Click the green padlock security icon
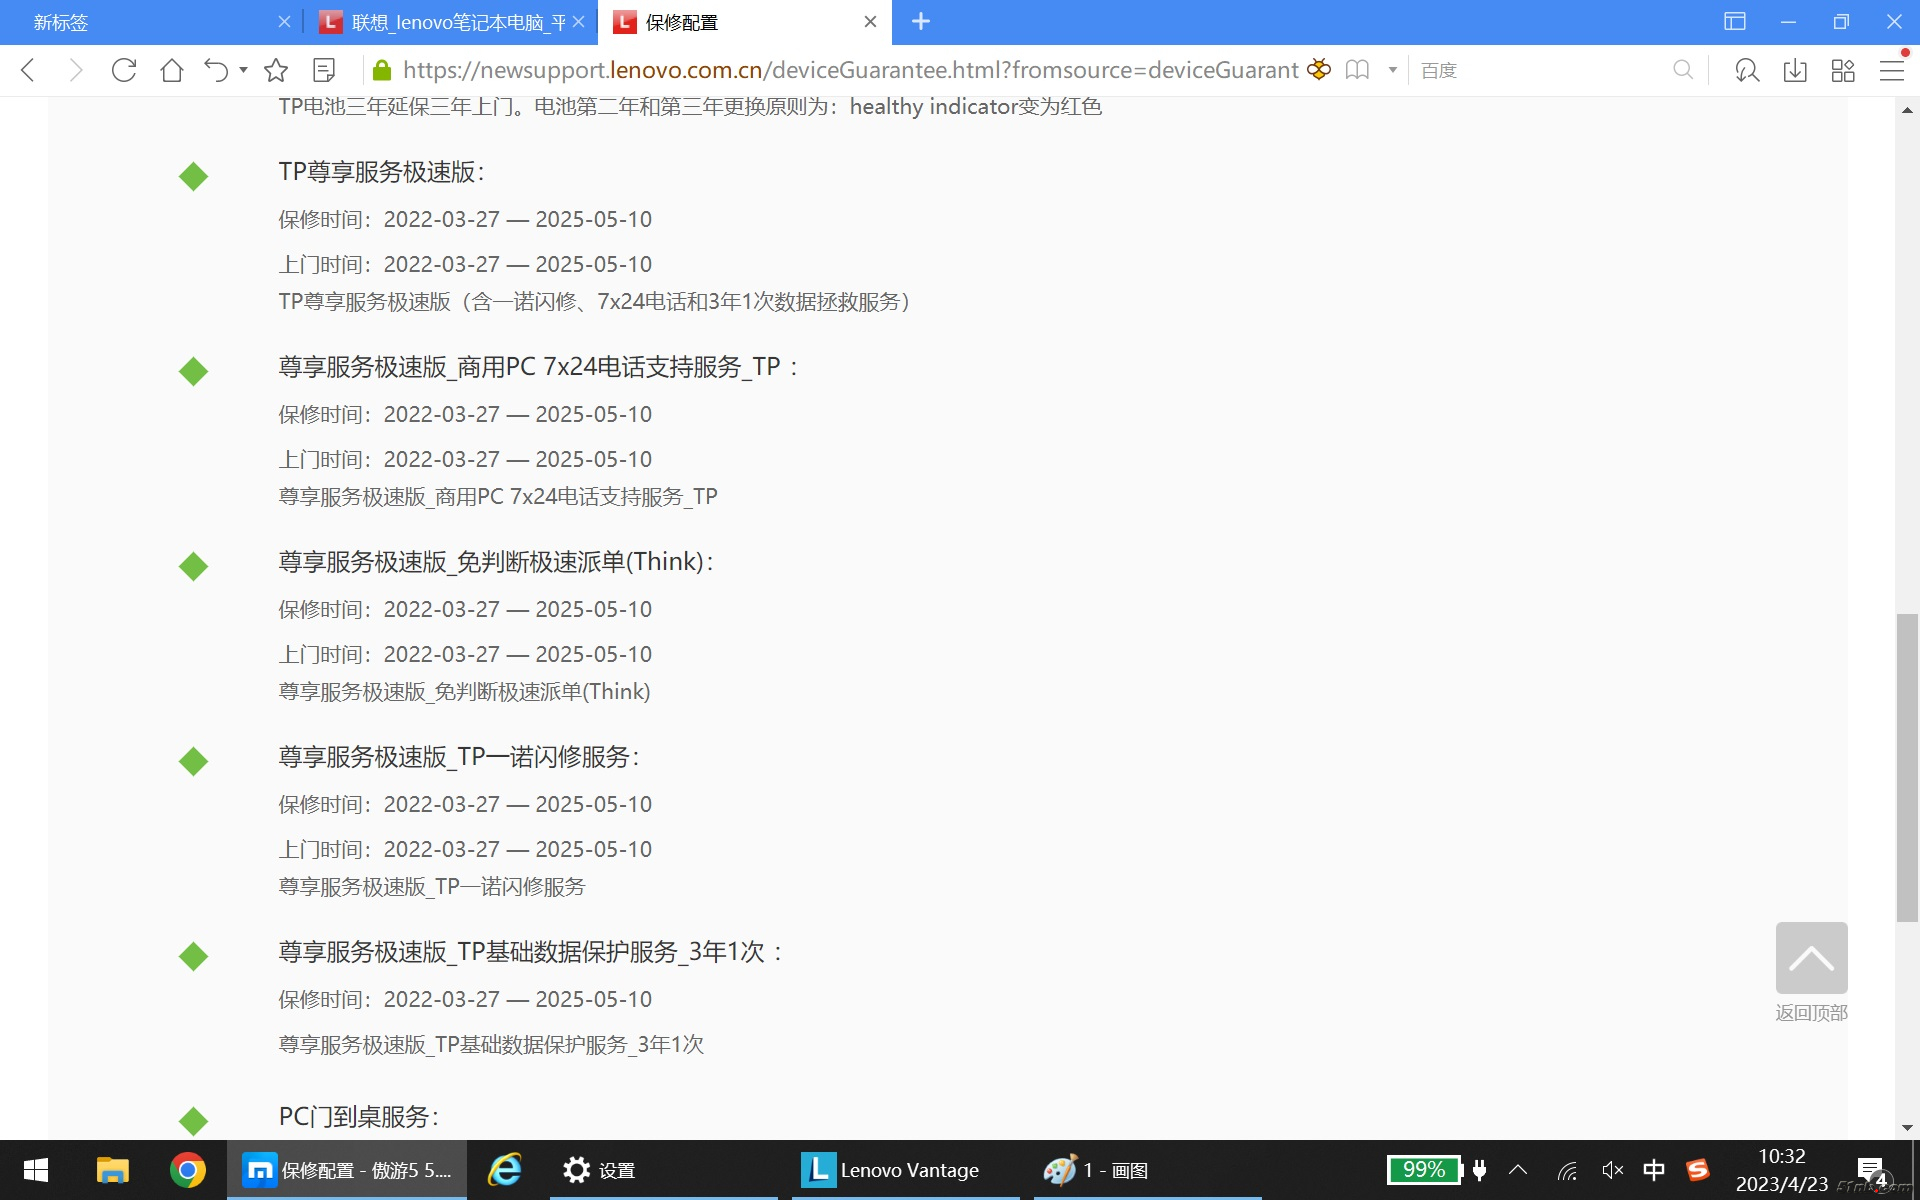 [381, 70]
